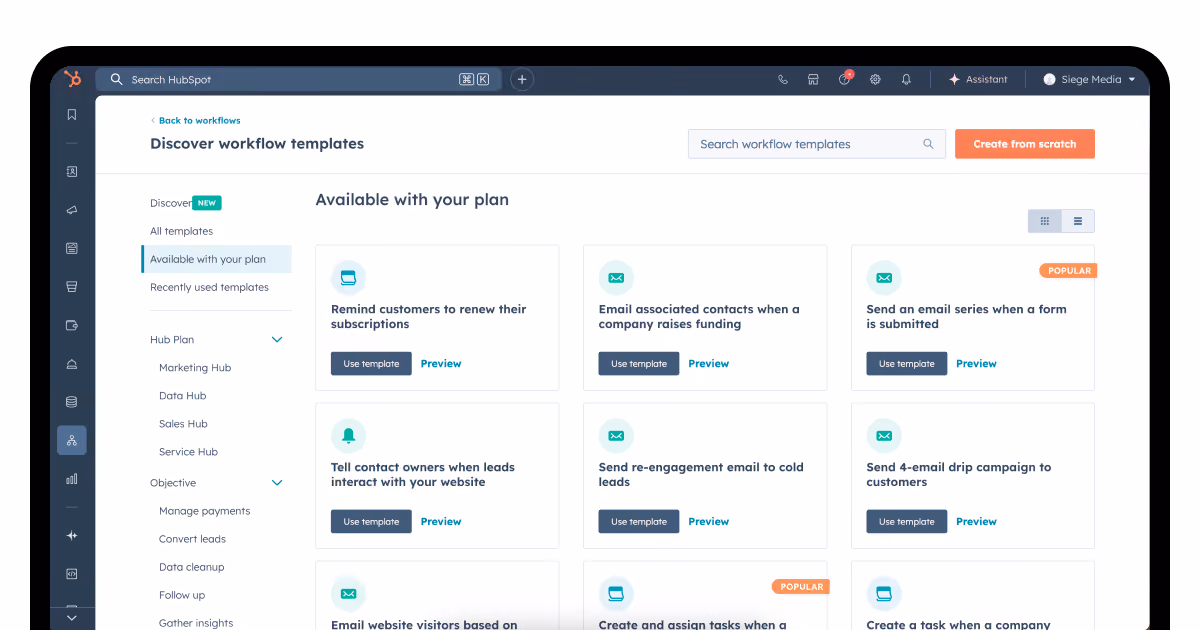Click the bell icon on Tell contact owners card
This screenshot has width=1200, height=630.
coord(349,435)
